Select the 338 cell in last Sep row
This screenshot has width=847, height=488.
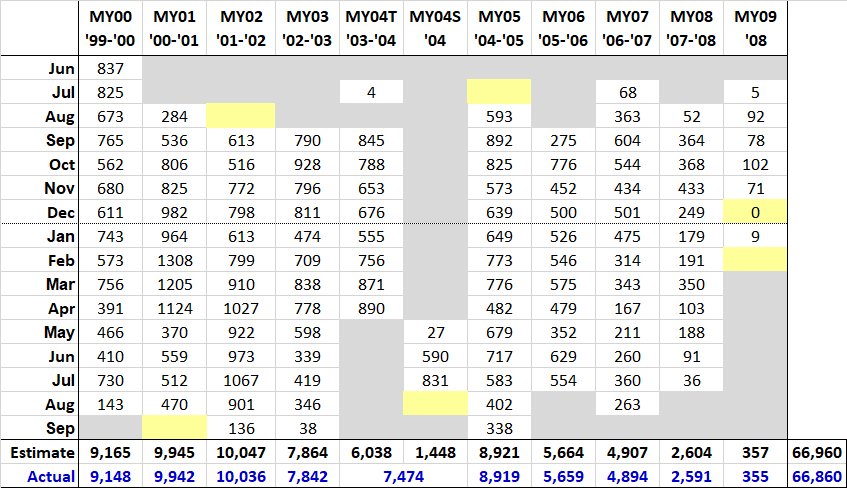coord(499,429)
